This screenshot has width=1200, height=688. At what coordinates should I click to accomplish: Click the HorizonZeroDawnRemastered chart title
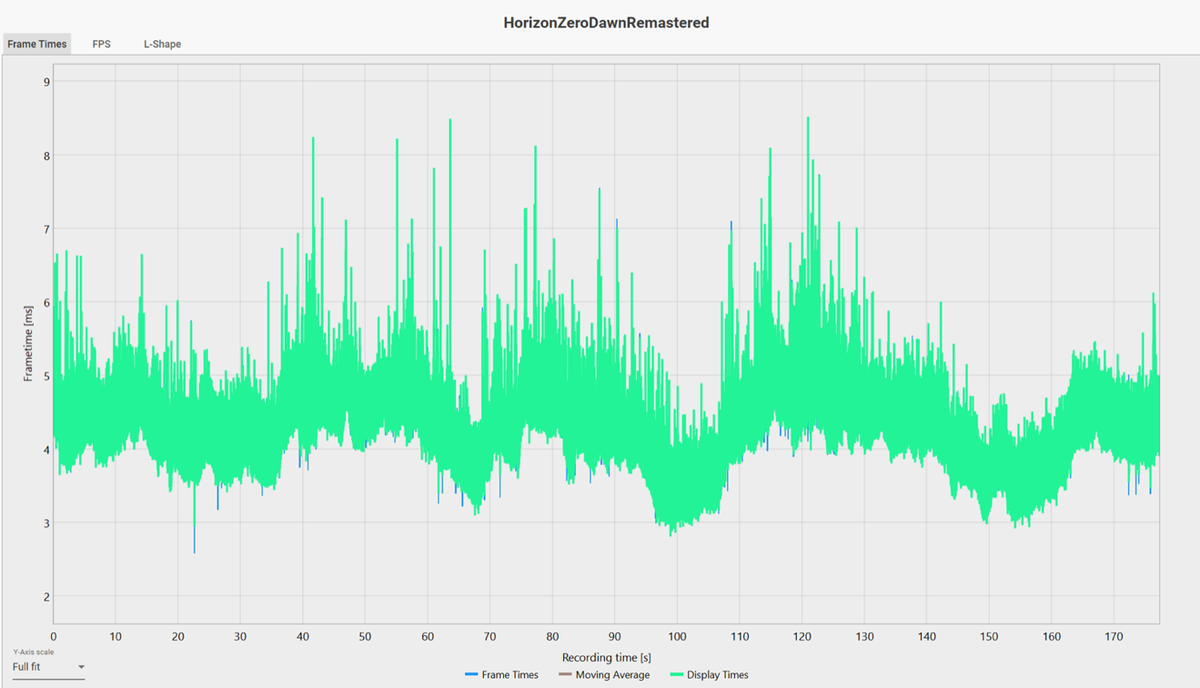click(x=607, y=22)
